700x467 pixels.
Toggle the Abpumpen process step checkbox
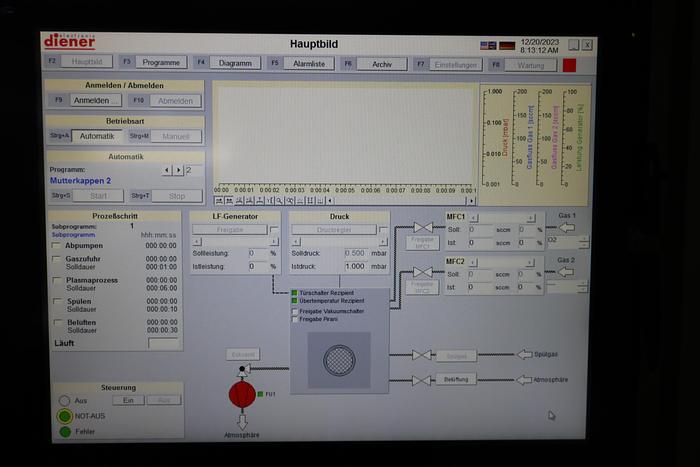pyautogui.click(x=56, y=245)
